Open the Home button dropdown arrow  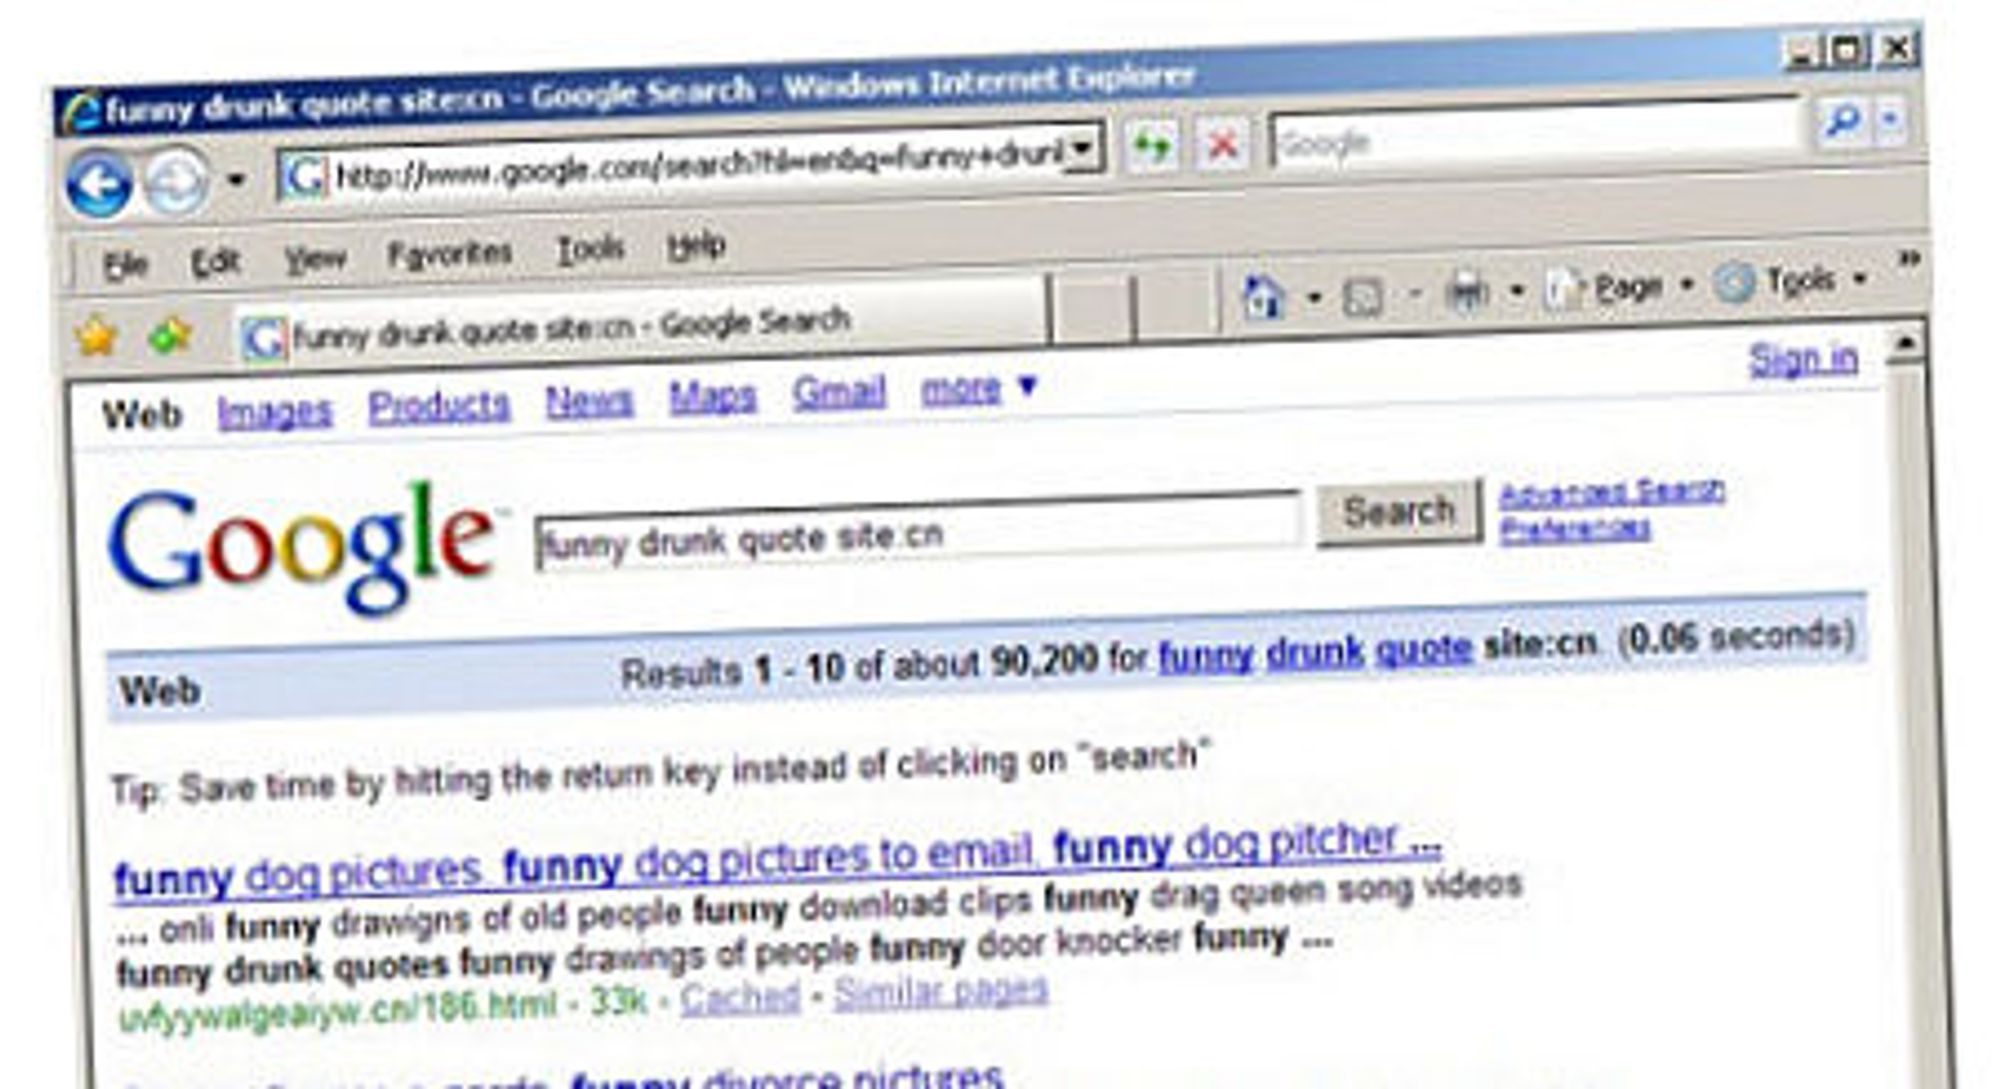click(x=1315, y=297)
